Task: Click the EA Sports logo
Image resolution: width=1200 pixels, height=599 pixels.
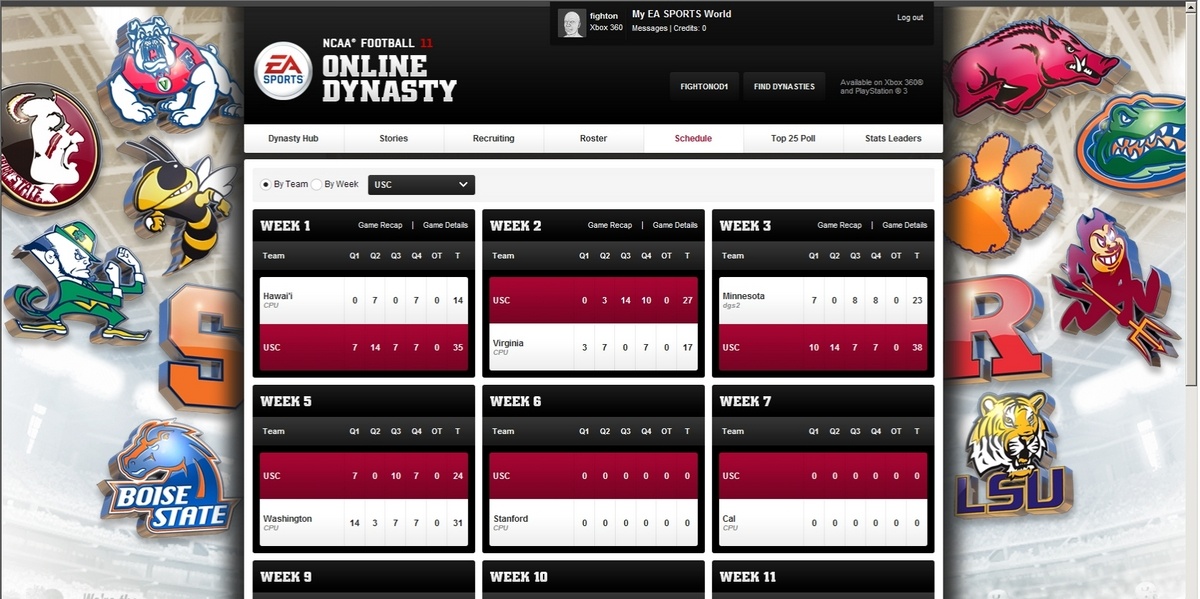Action: tap(283, 71)
